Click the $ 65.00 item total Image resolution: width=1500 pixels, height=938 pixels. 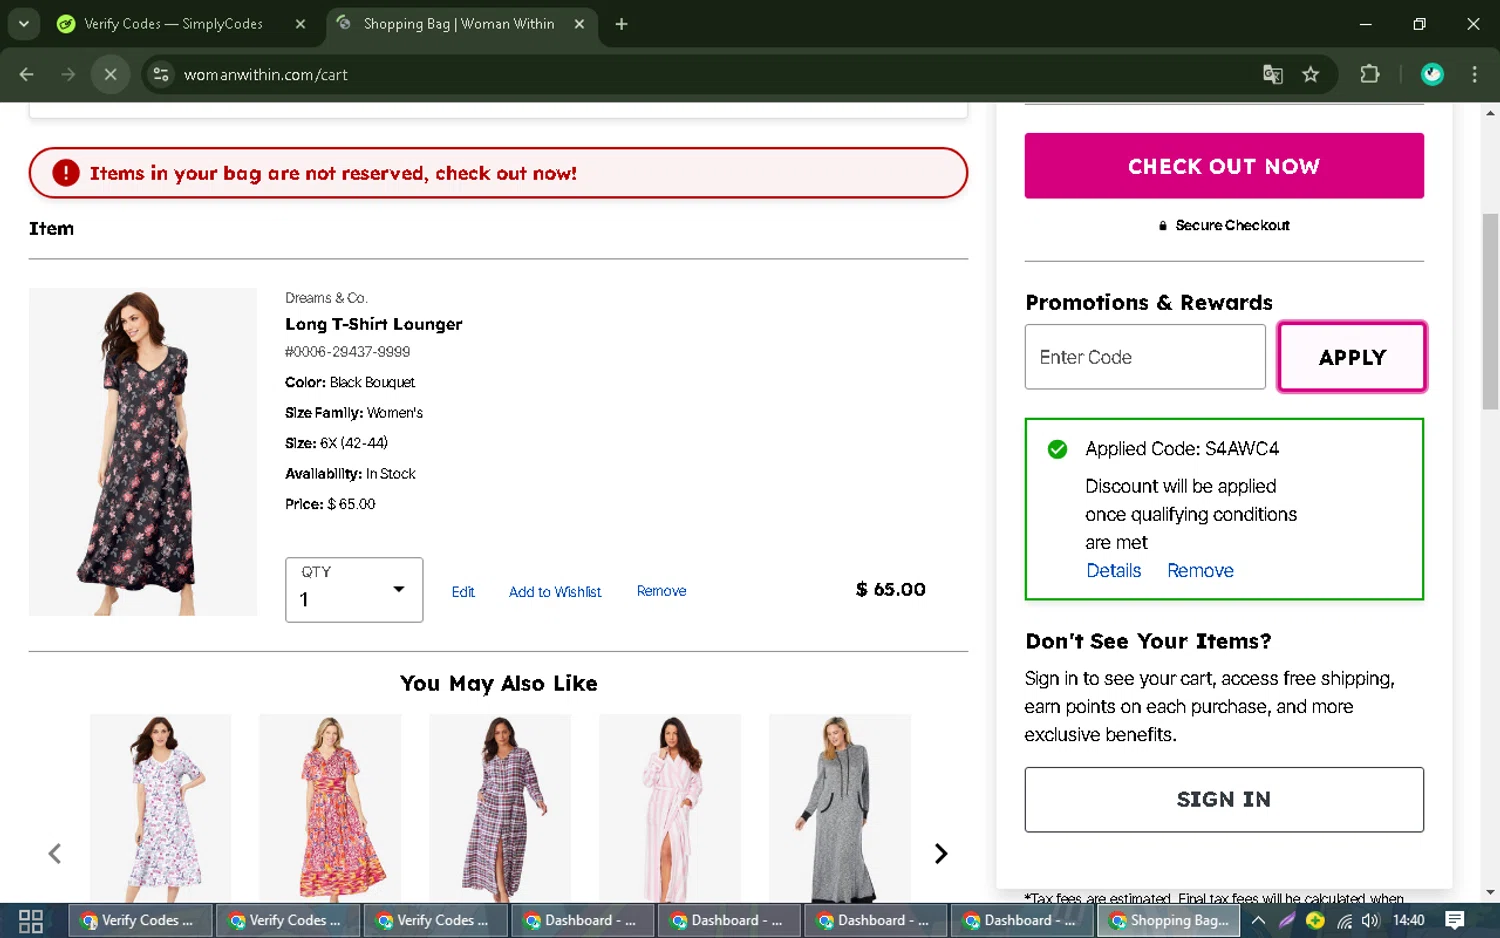890,590
